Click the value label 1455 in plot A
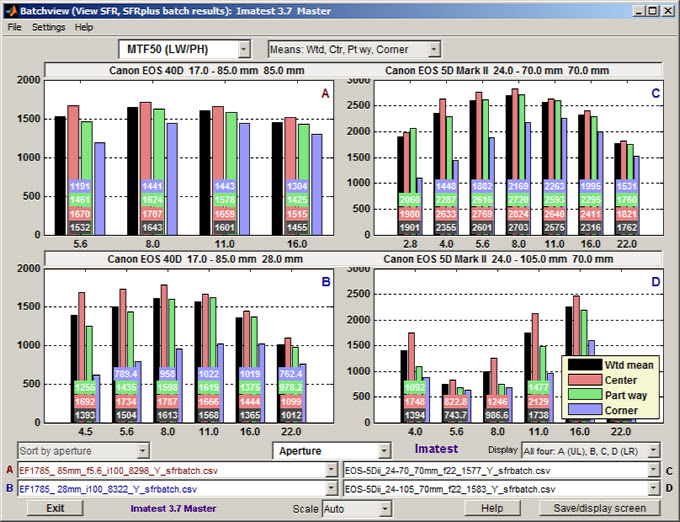Image resolution: width=680 pixels, height=522 pixels. point(297,228)
